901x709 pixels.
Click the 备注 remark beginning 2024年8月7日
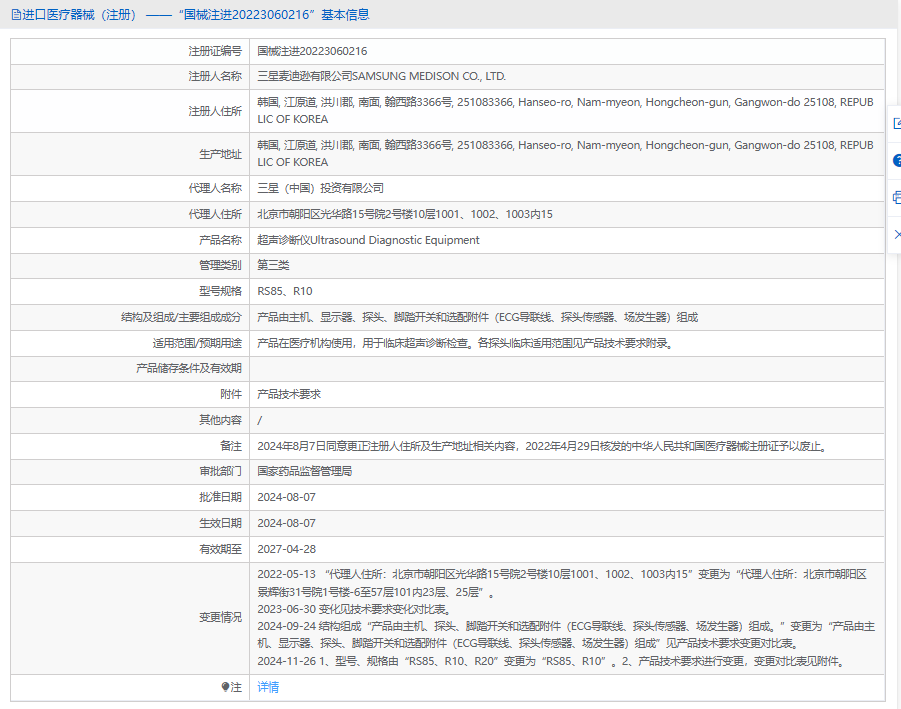pyautogui.click(x=543, y=446)
